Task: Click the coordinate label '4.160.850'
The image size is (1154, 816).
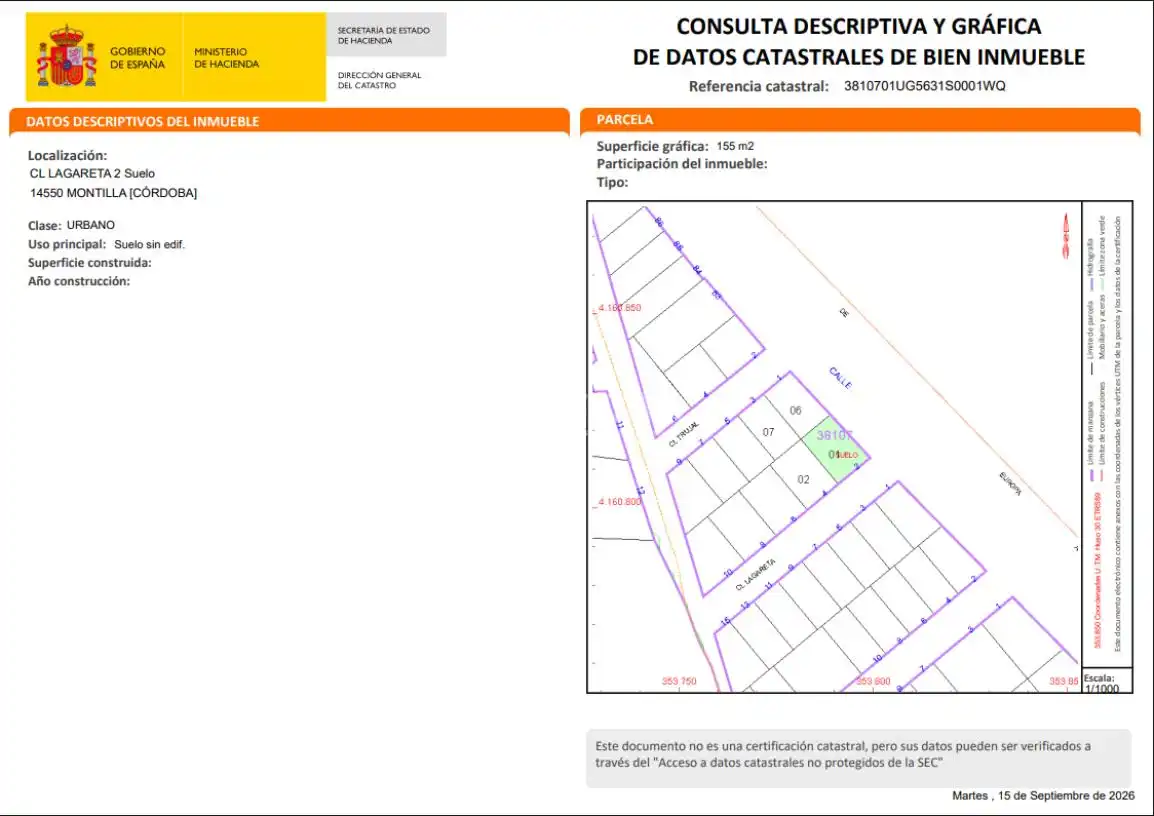Action: point(620,308)
